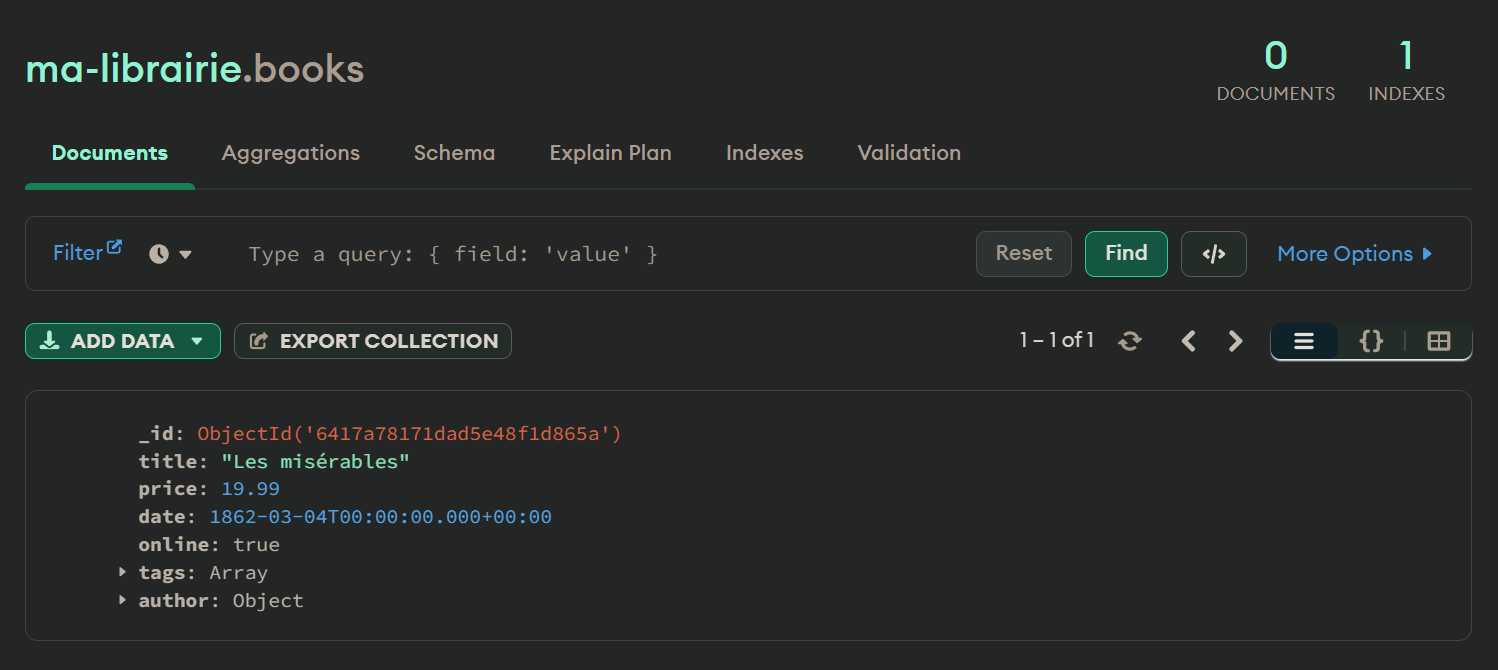The height and width of the screenshot is (670, 1498).
Task: Open the Aggregations tab
Action: coord(290,153)
